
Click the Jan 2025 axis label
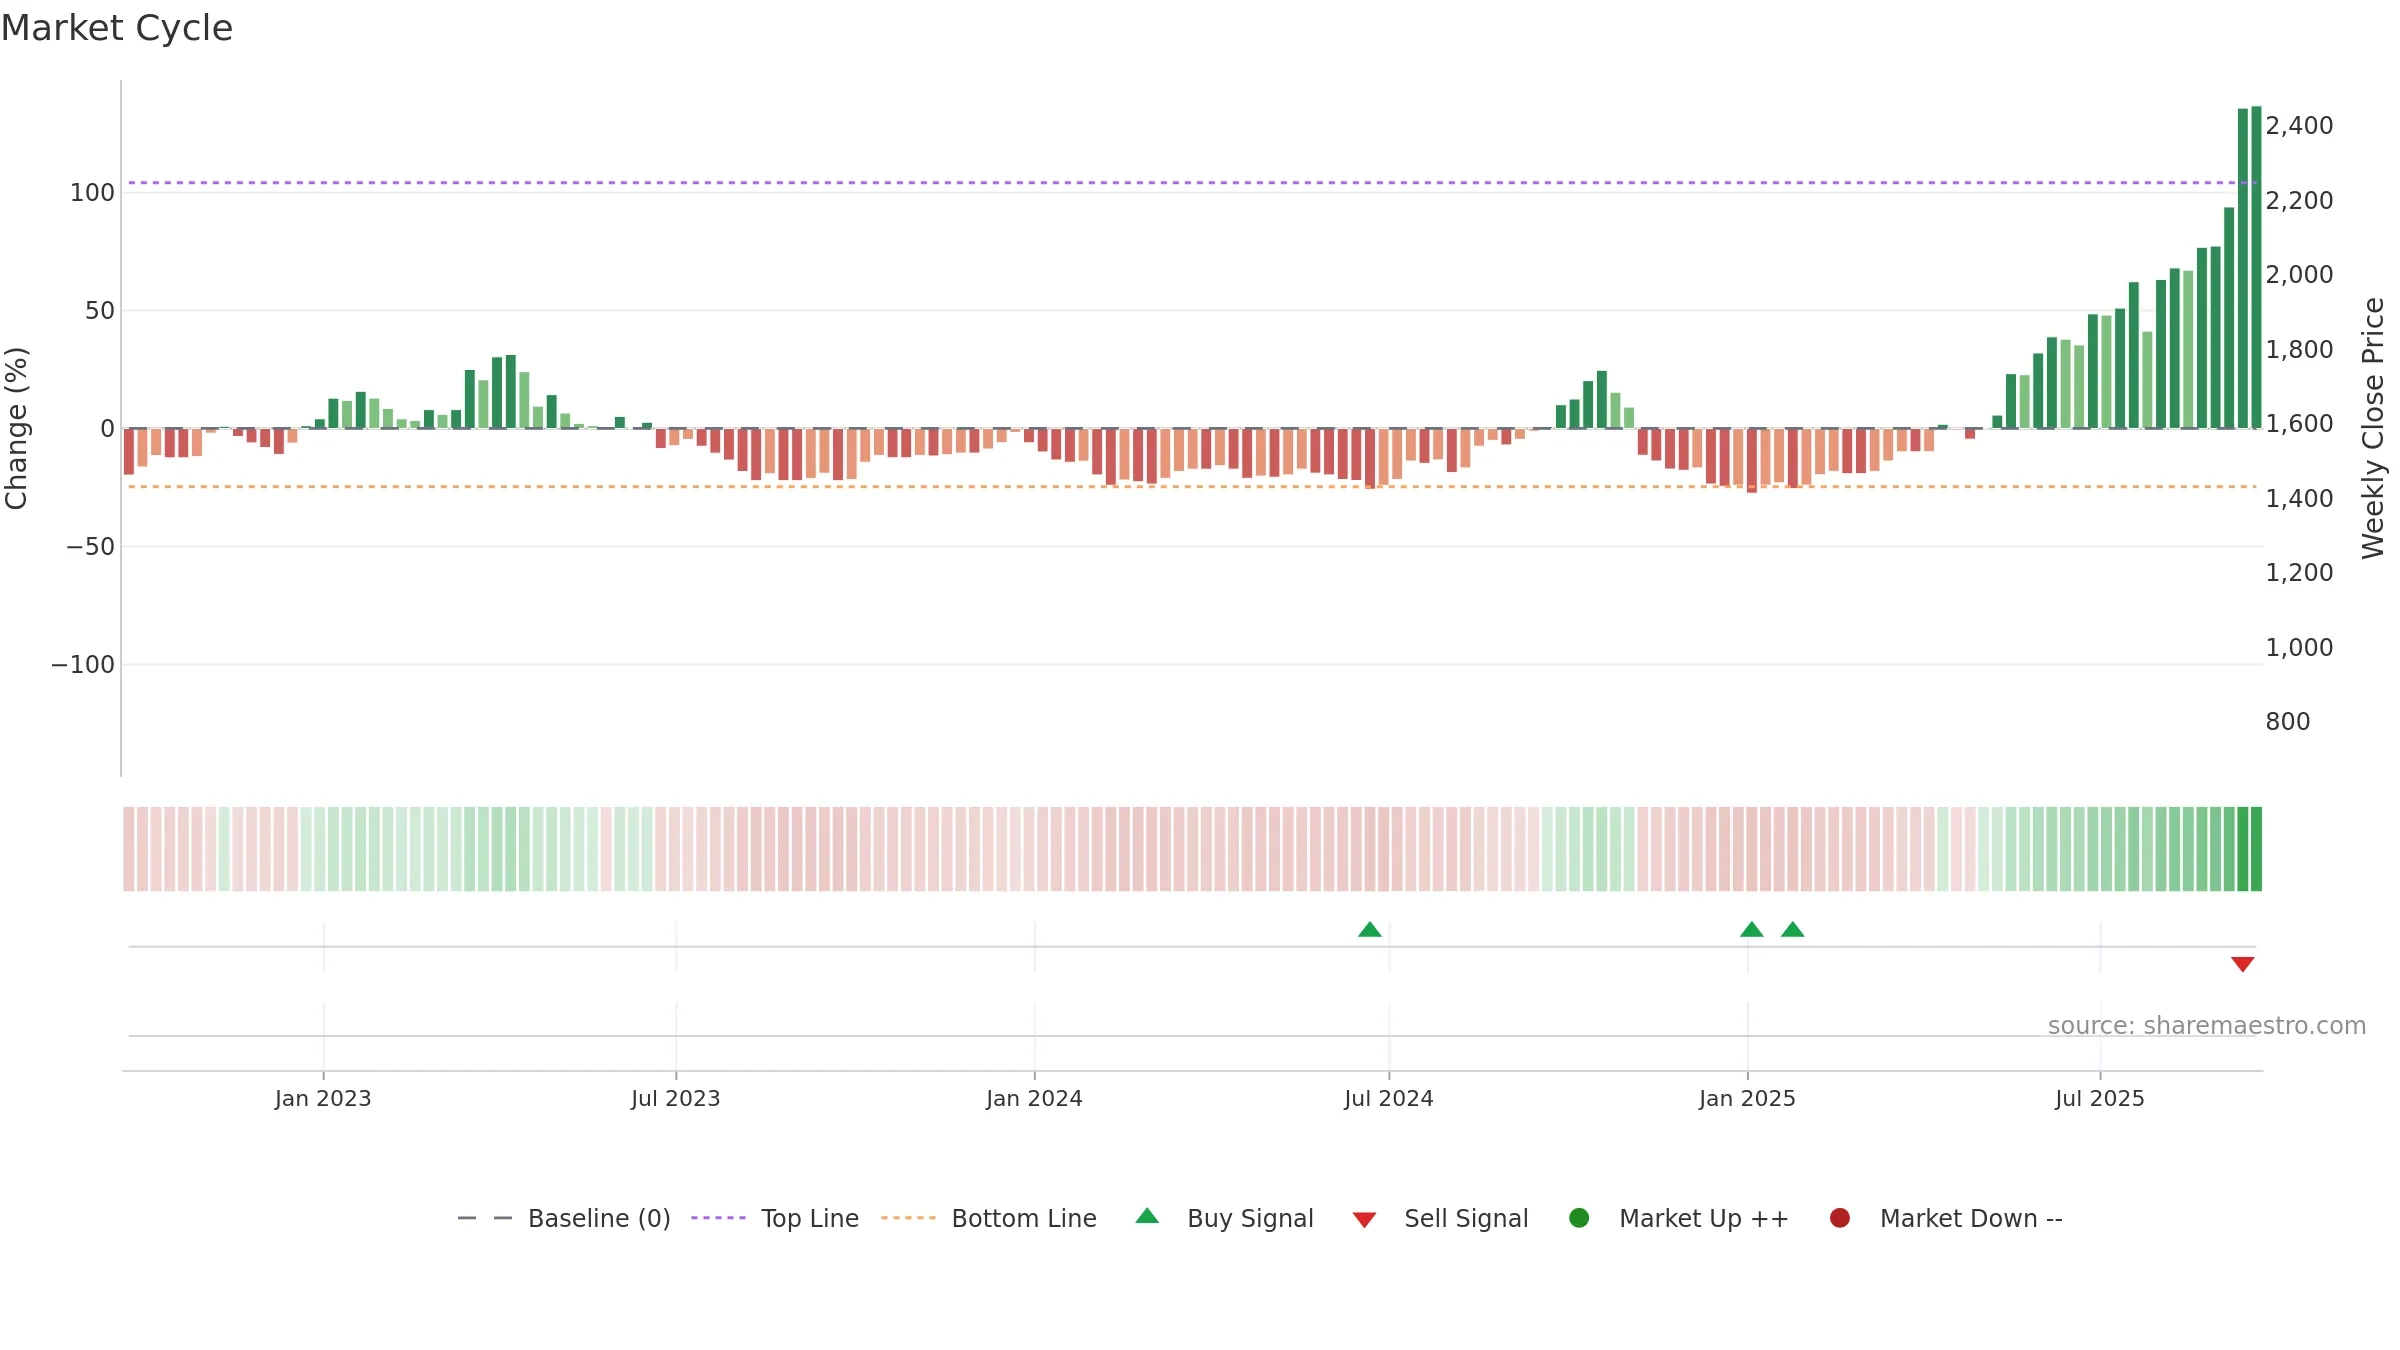tap(1747, 1098)
